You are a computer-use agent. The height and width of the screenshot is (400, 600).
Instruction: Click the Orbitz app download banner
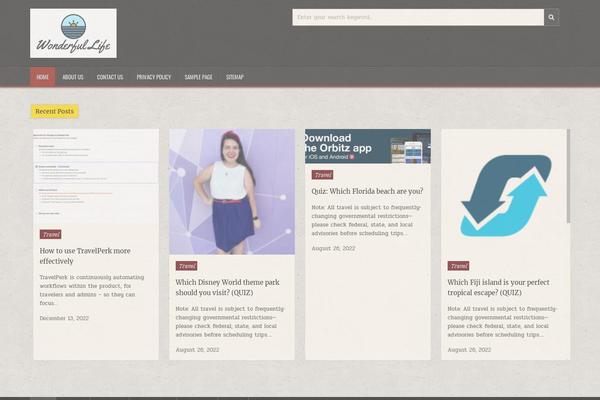pos(368,146)
